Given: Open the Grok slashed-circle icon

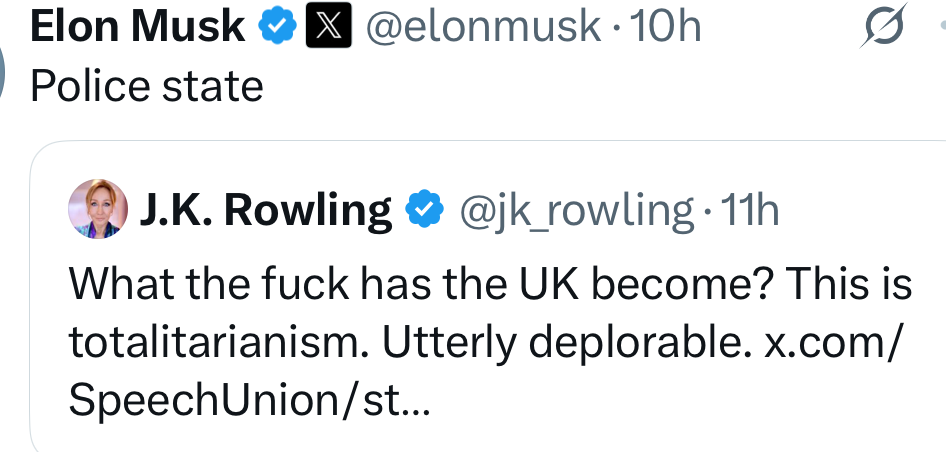Looking at the screenshot, I should tap(883, 28).
